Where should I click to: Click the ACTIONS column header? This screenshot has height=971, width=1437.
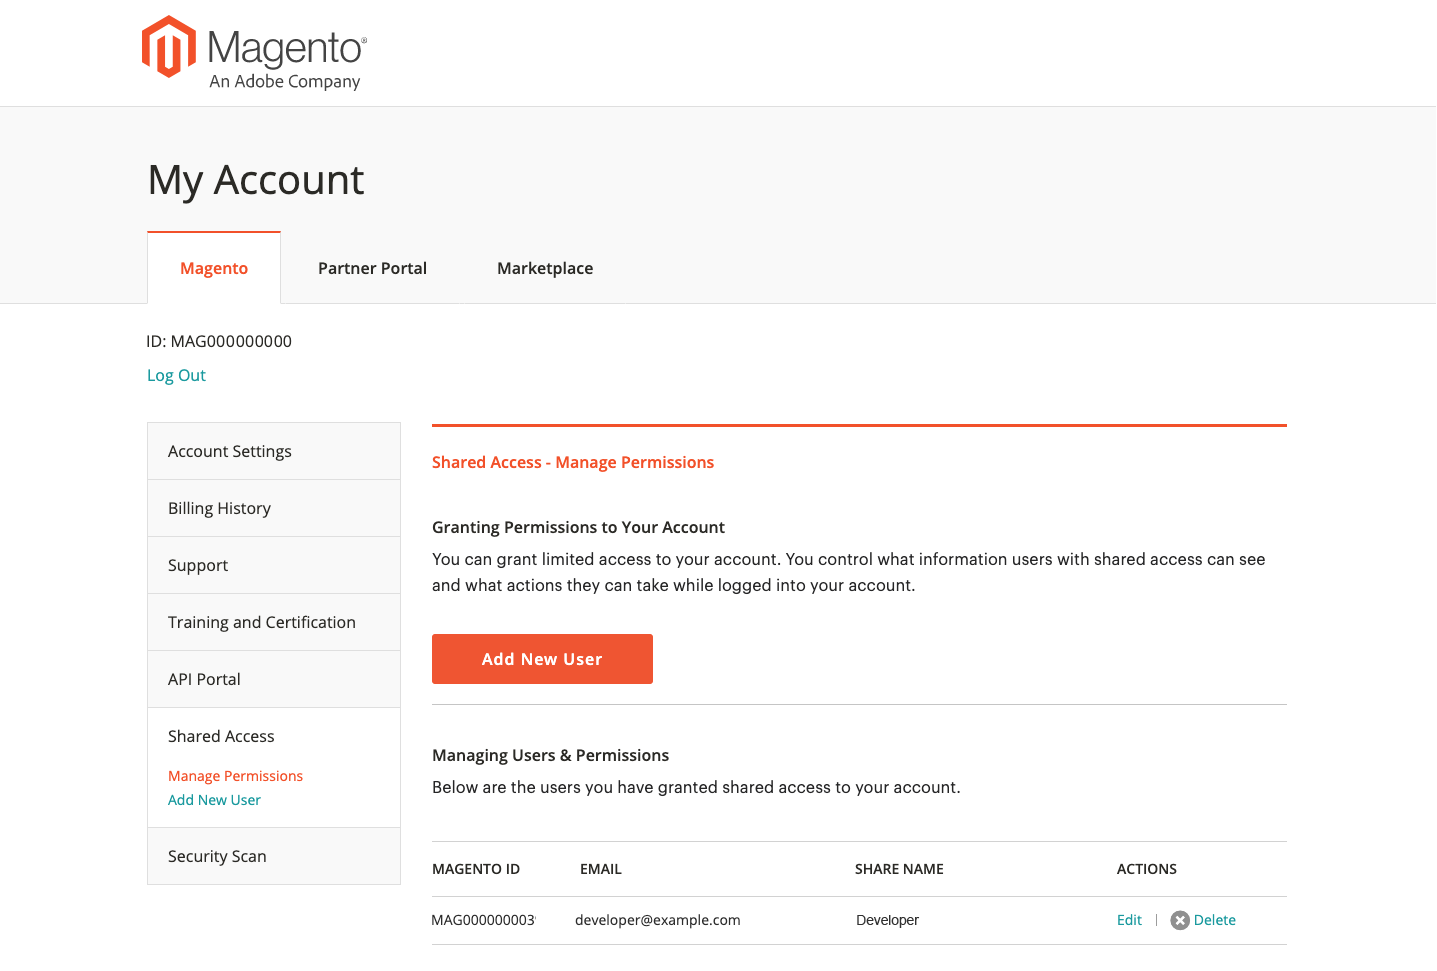click(x=1147, y=869)
